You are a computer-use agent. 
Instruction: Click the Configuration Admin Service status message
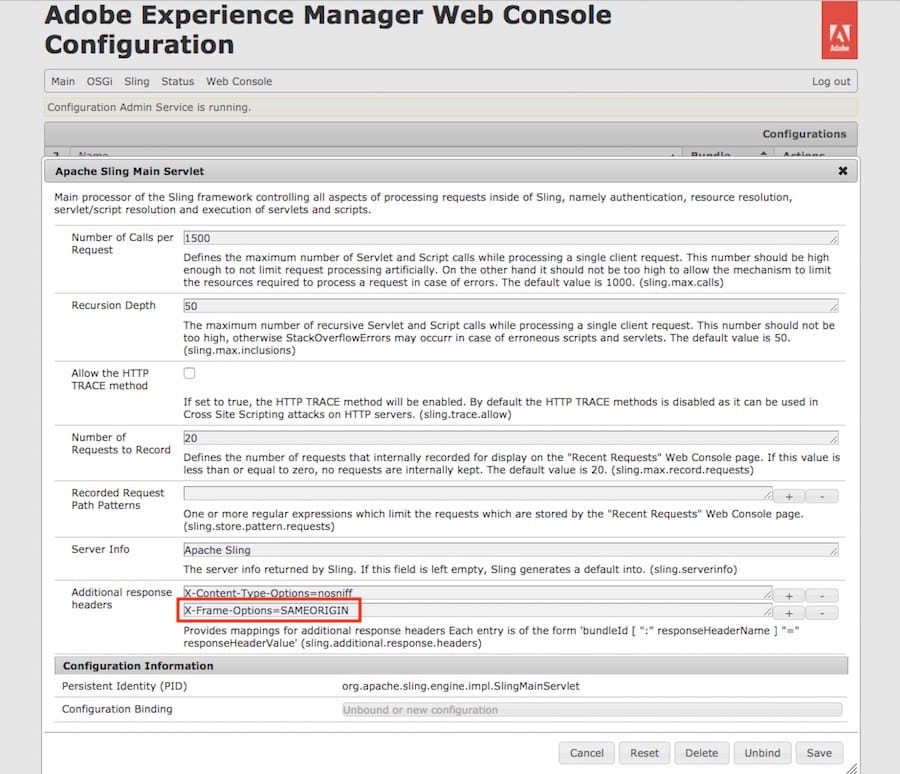tap(149, 107)
